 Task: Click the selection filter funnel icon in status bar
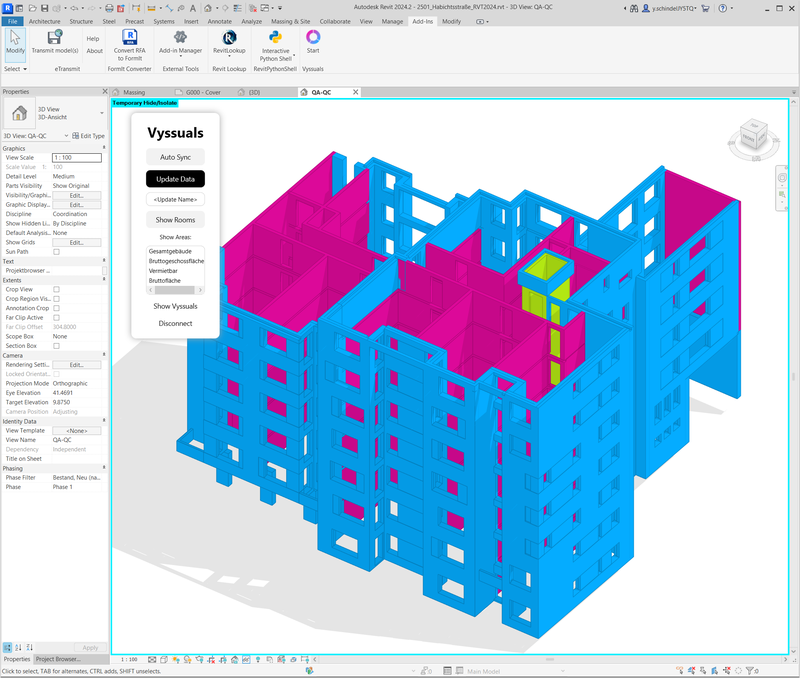point(750,671)
